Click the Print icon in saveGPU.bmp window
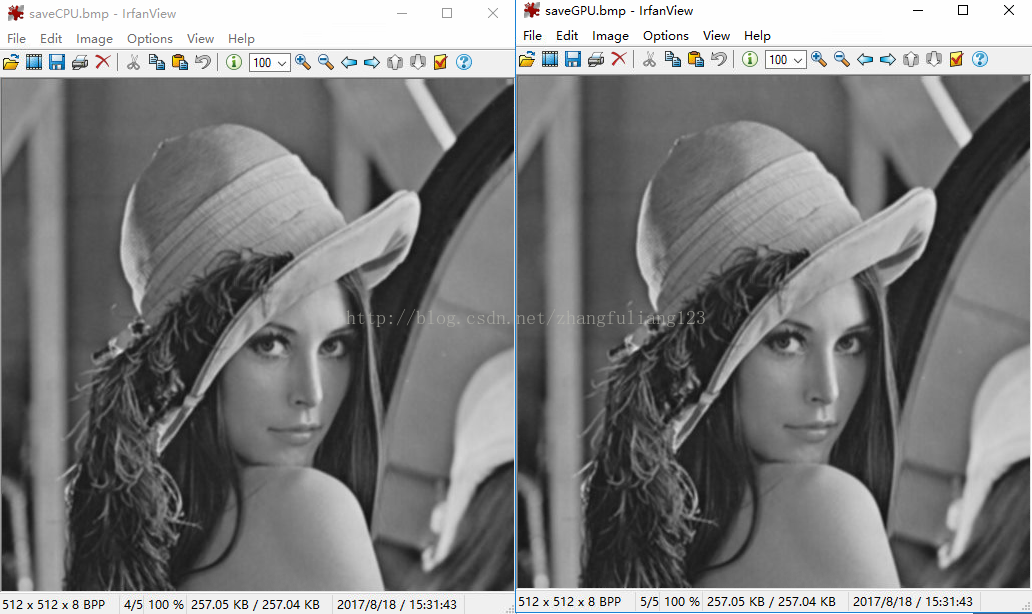This screenshot has height=614, width=1032. coord(595,59)
